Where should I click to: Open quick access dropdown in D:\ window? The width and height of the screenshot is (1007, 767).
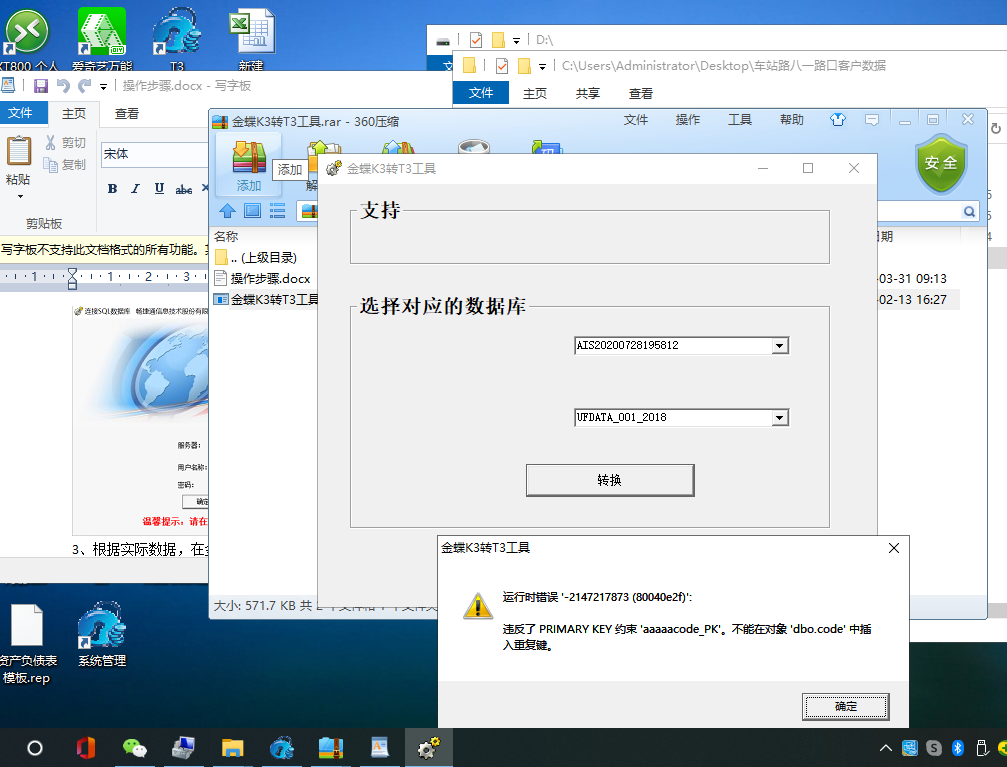coord(516,40)
